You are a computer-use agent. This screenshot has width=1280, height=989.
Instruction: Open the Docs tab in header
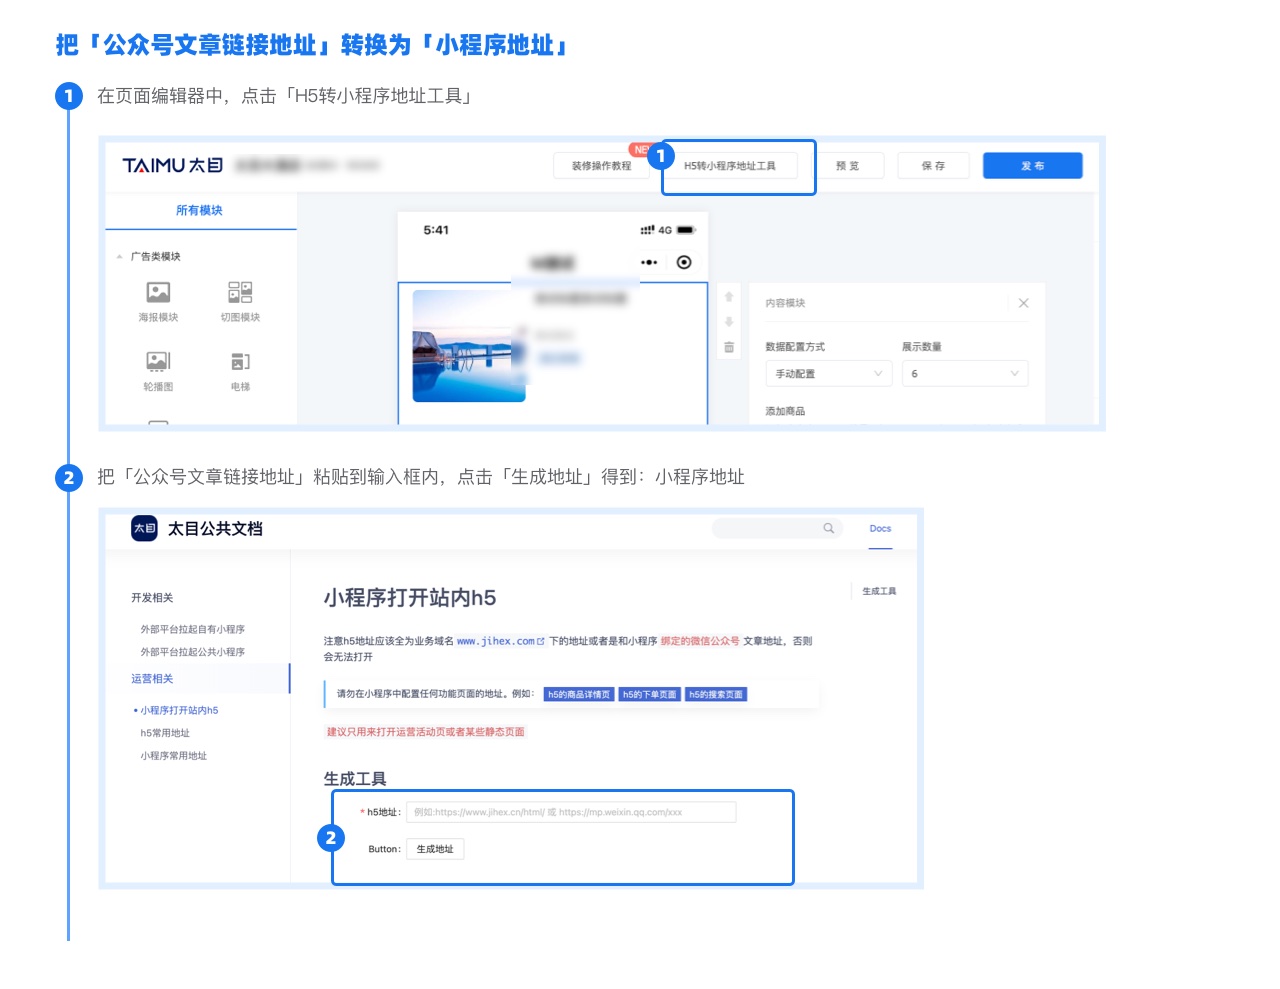pos(880,528)
